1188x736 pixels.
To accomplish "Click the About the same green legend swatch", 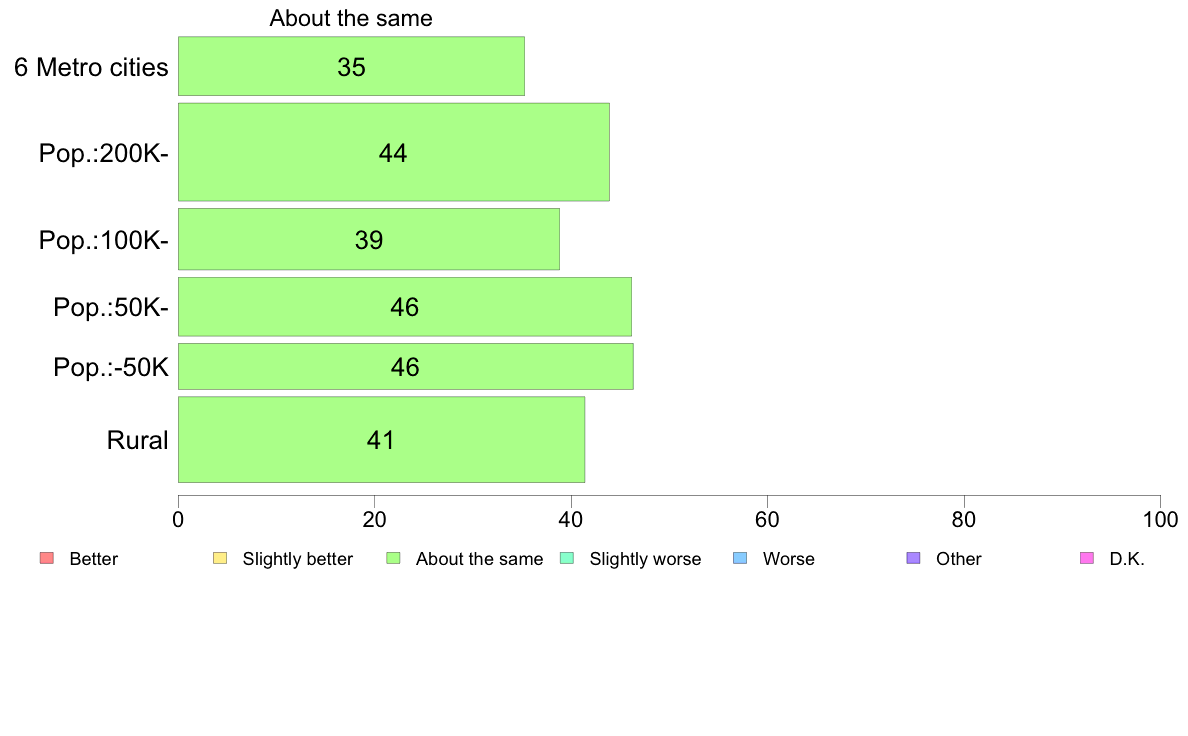I will [x=393, y=559].
